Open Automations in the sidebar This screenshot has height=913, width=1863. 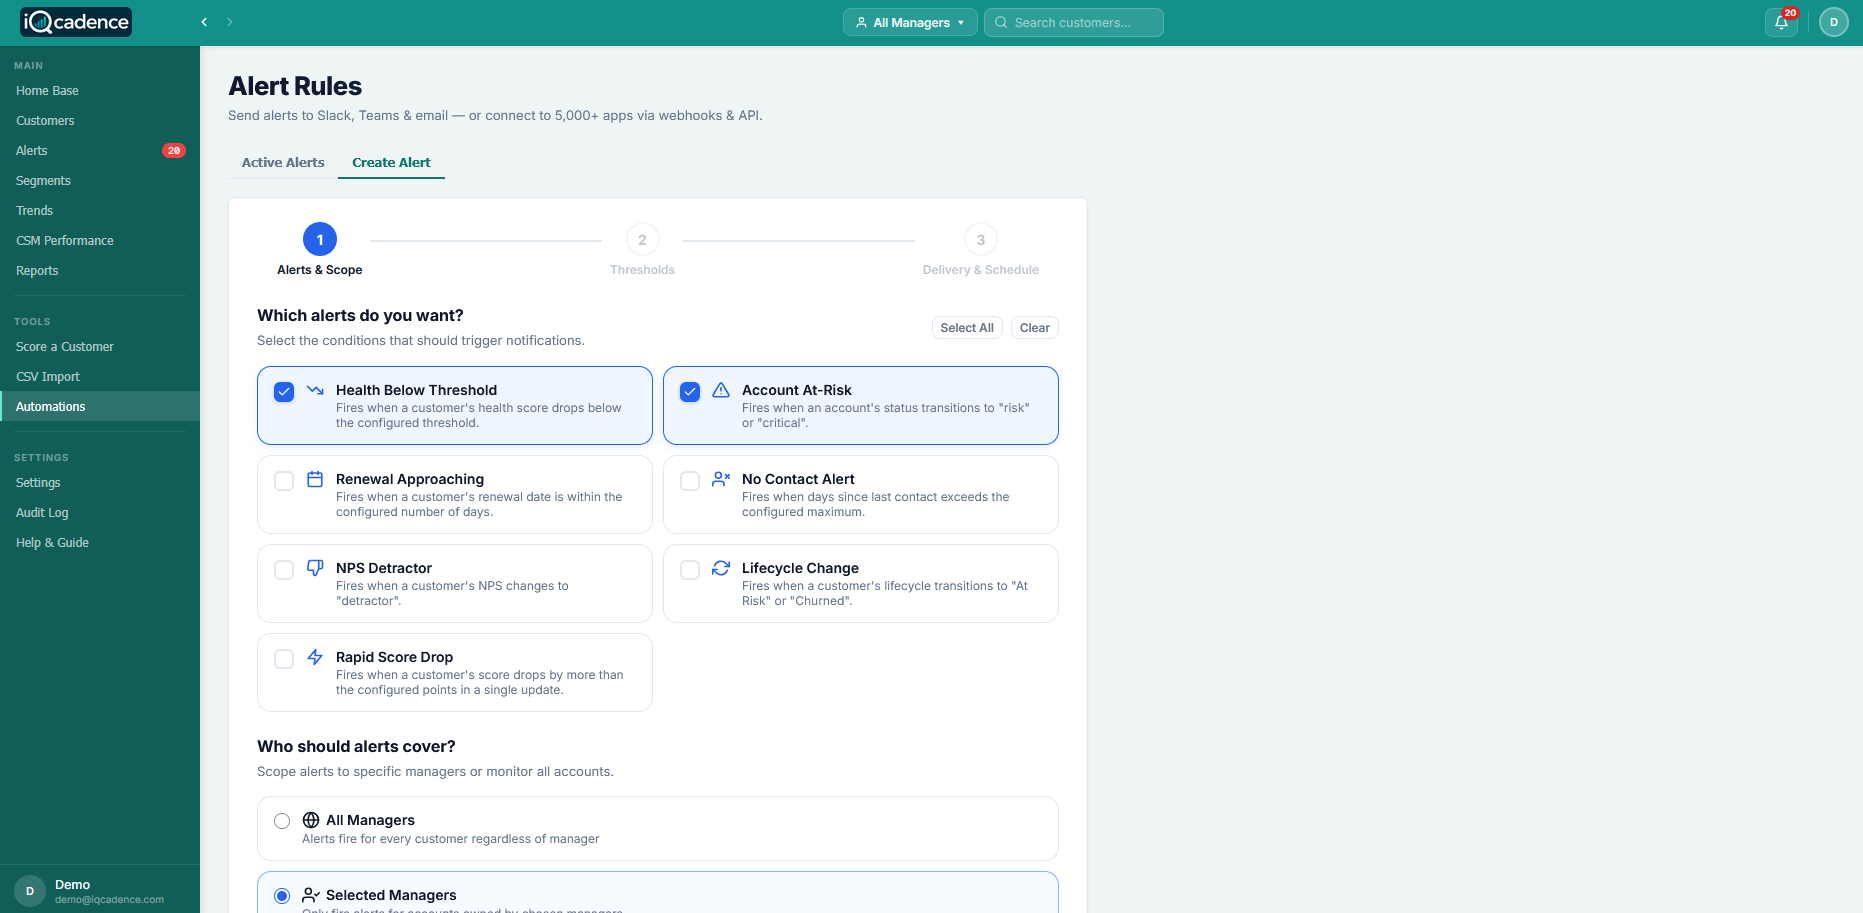tap(50, 406)
